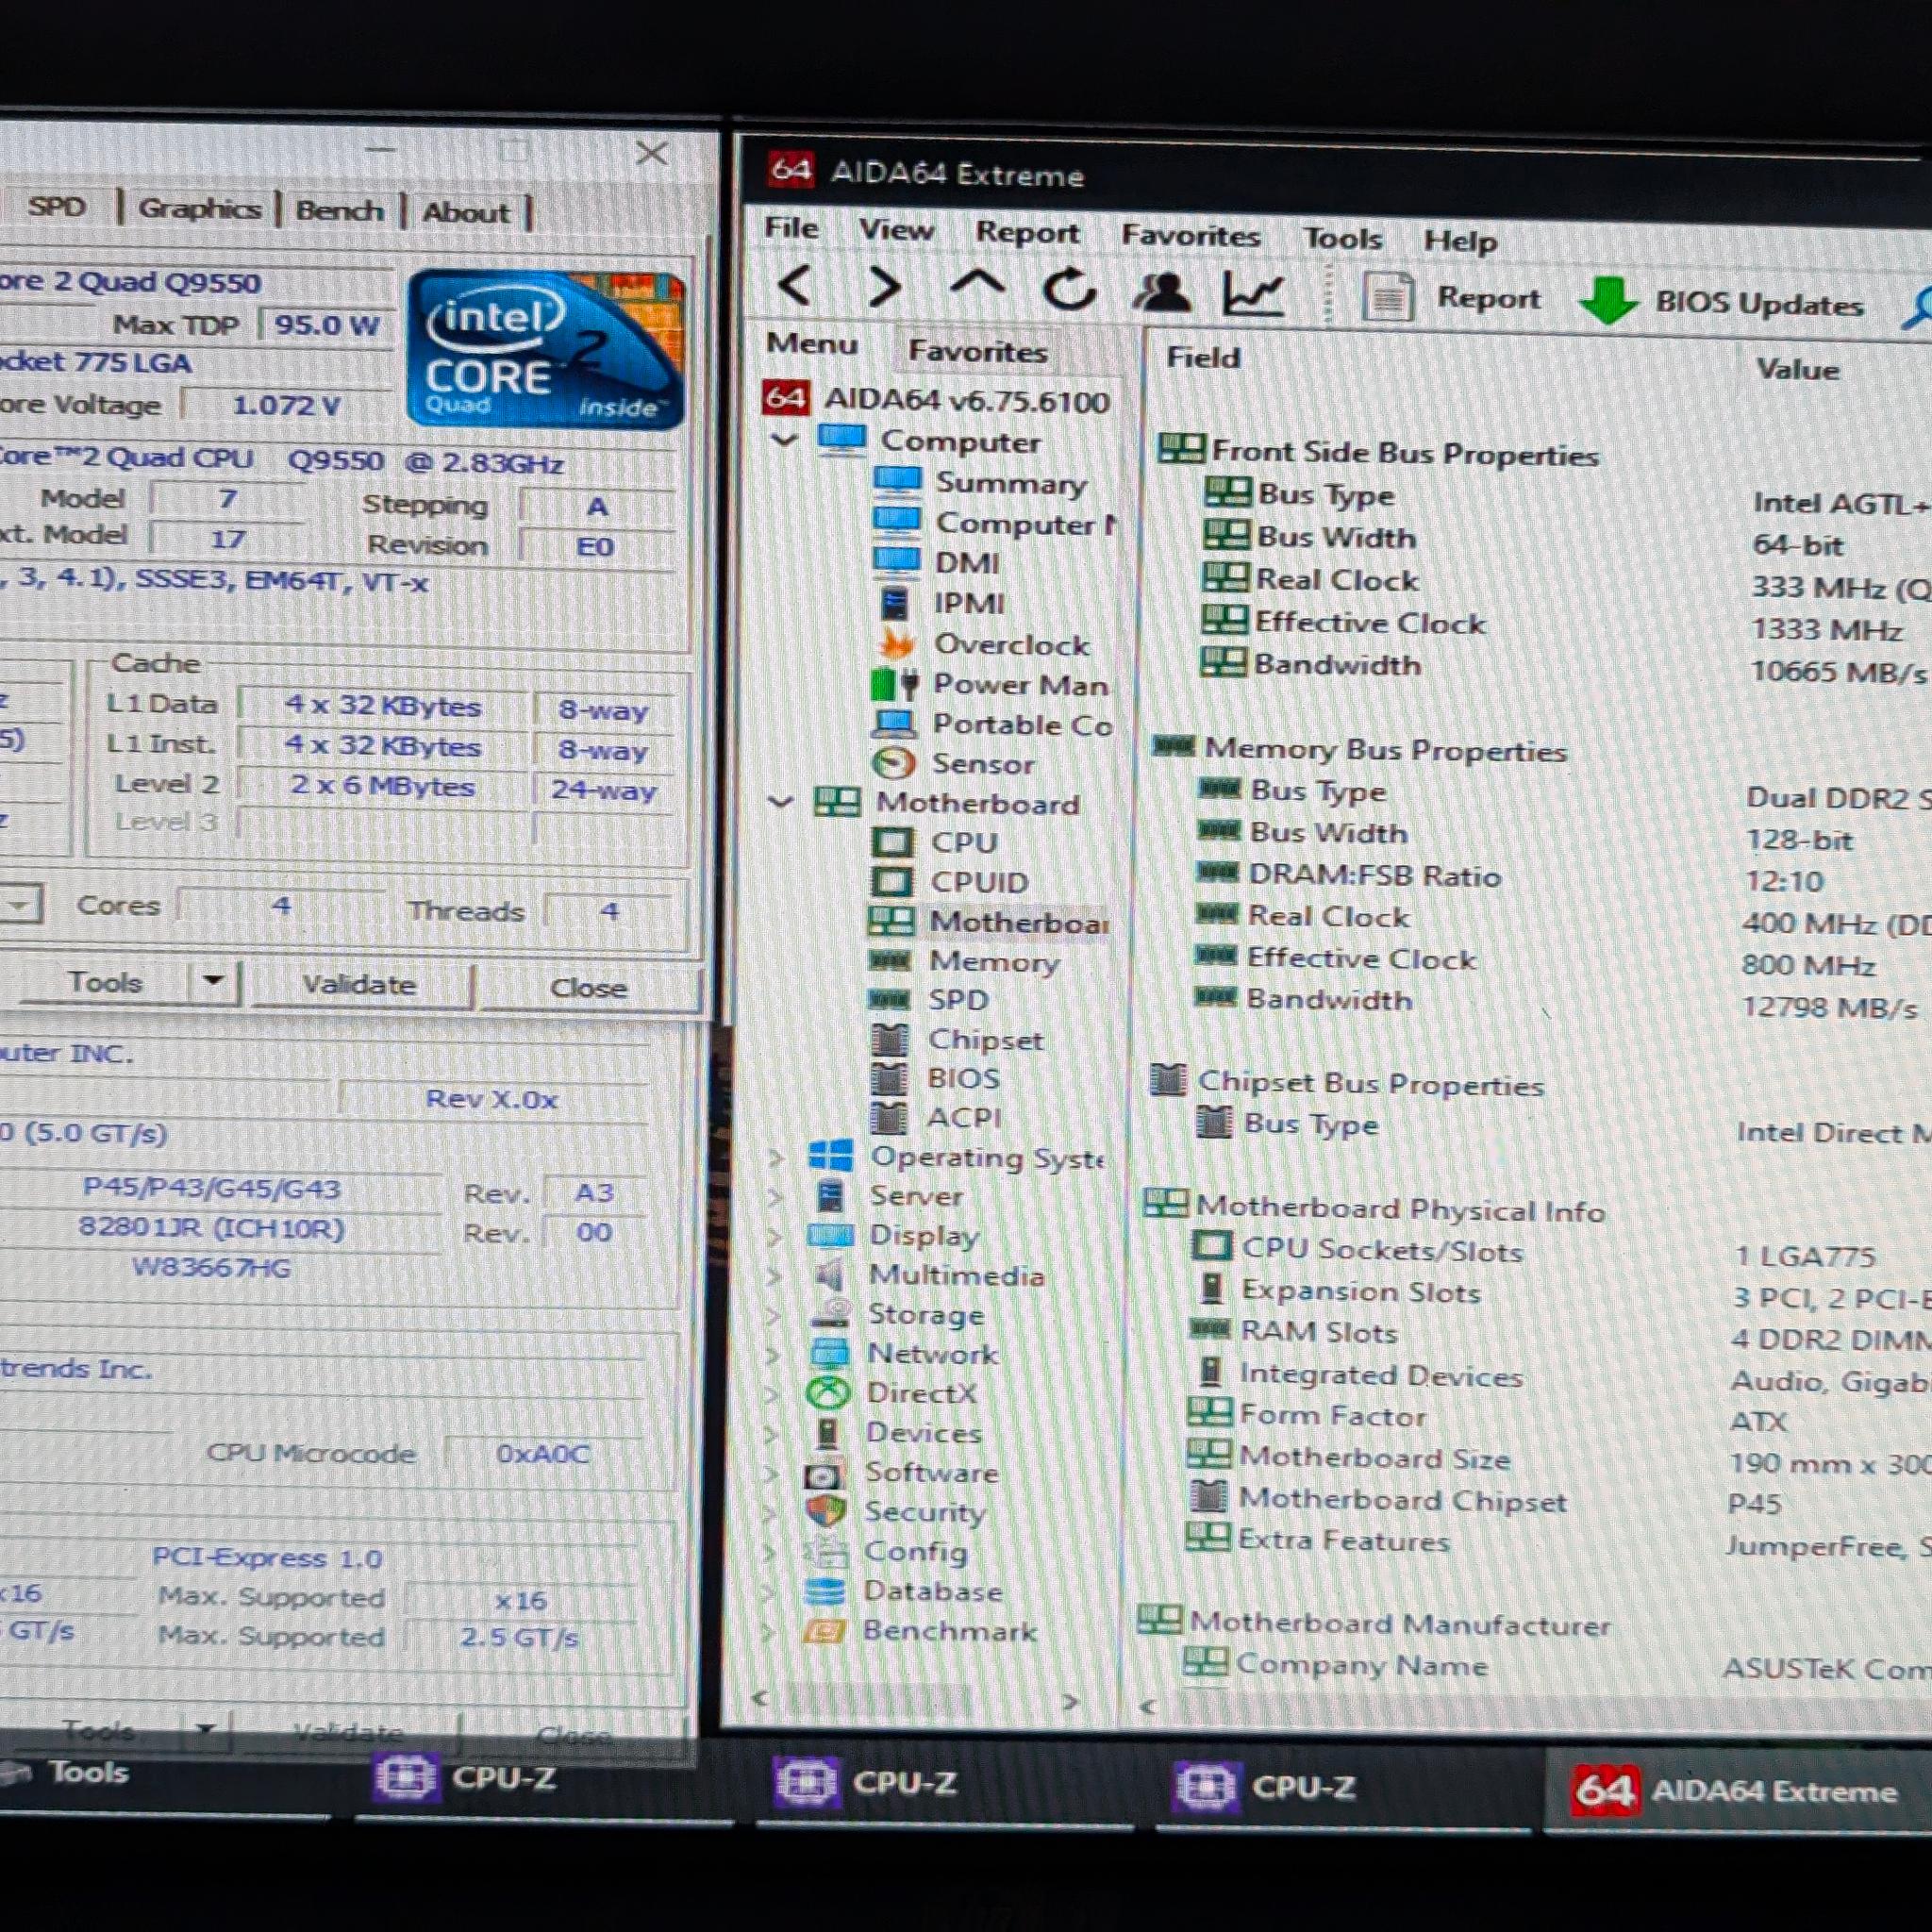The height and width of the screenshot is (1932, 1932).
Task: Switch to the Menu pane tab
Action: [812, 344]
